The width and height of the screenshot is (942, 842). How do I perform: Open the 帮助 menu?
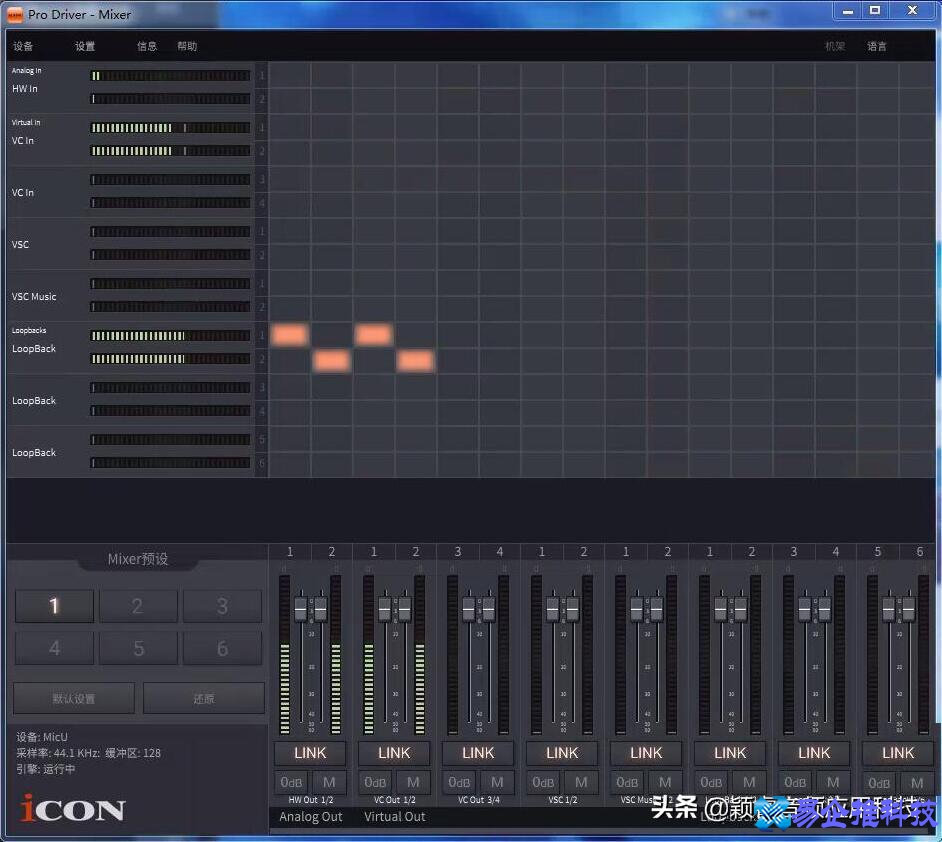pyautogui.click(x=187, y=46)
